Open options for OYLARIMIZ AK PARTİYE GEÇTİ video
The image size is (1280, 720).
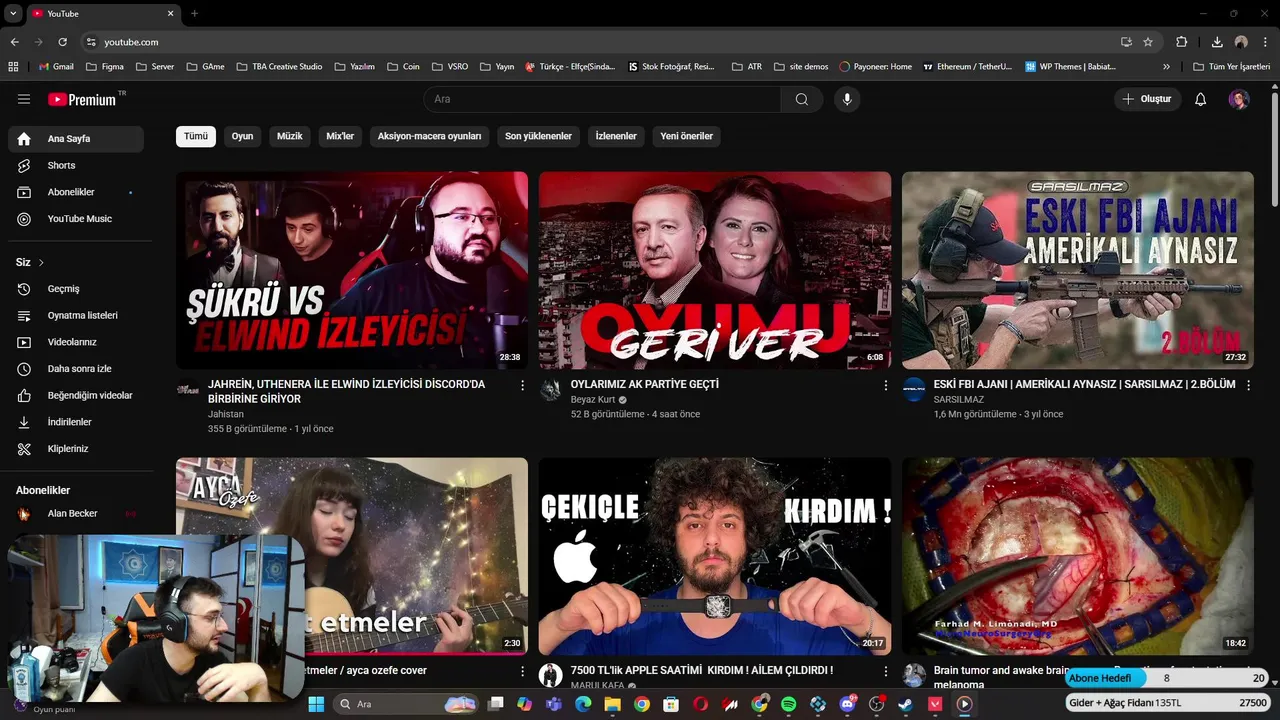[885, 385]
